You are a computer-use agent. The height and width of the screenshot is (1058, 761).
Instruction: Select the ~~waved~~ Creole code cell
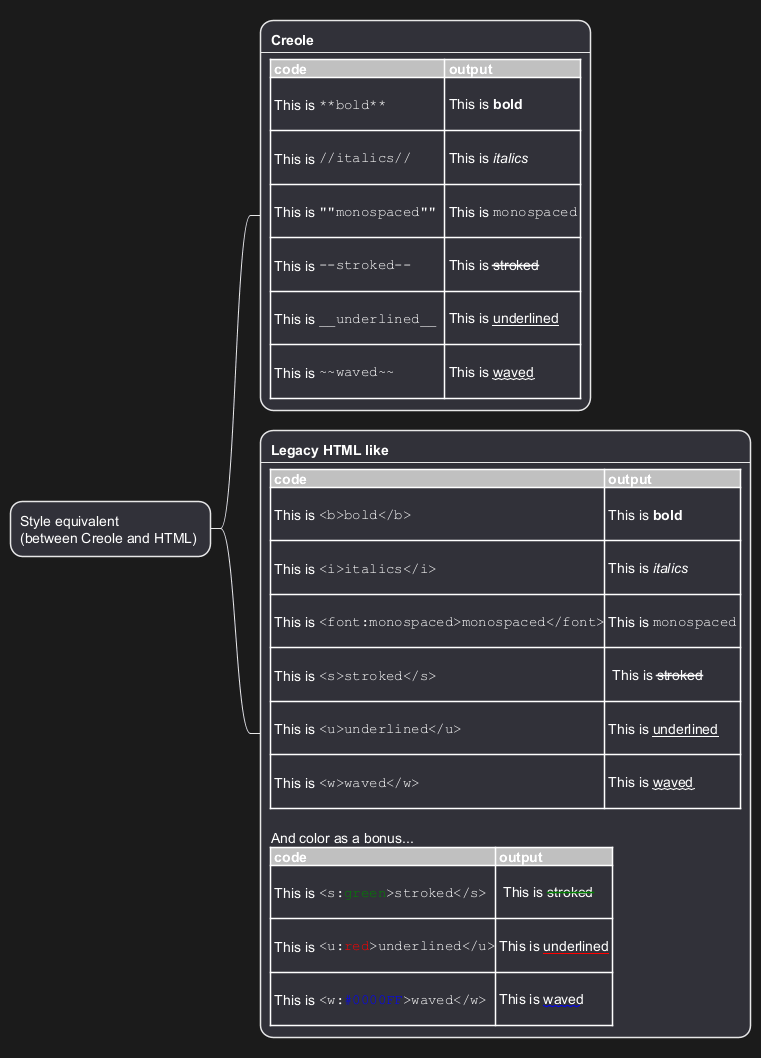coord(357,373)
